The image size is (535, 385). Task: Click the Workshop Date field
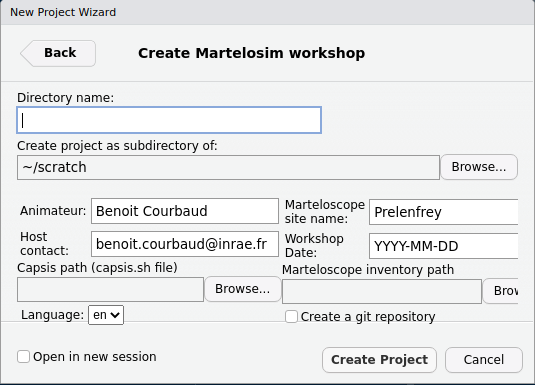(x=444, y=246)
